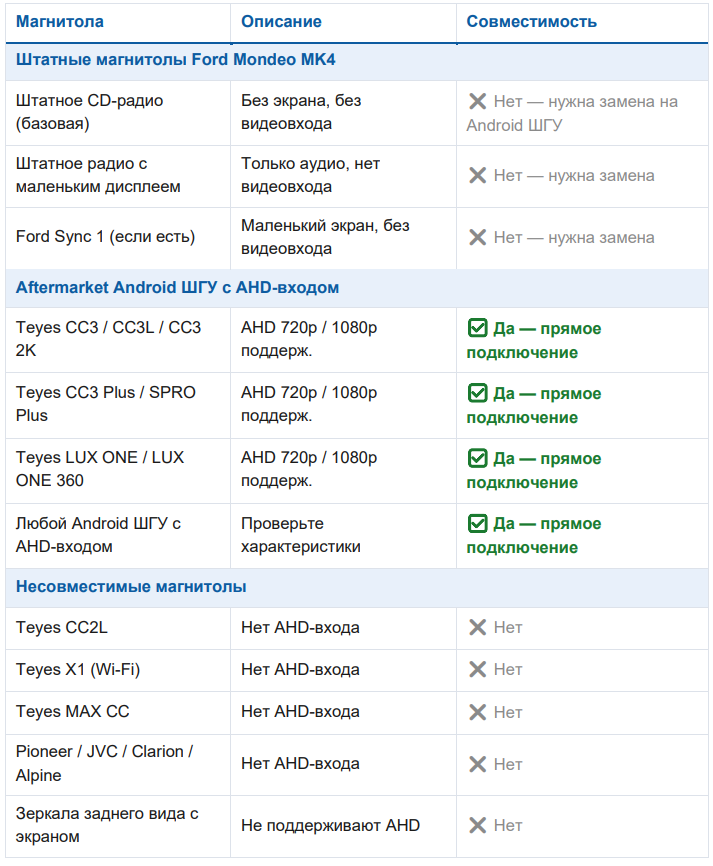Click cell Teyes LUX ONE / LUX ONE 360
Screen dimensions: 713x866
coord(118,470)
